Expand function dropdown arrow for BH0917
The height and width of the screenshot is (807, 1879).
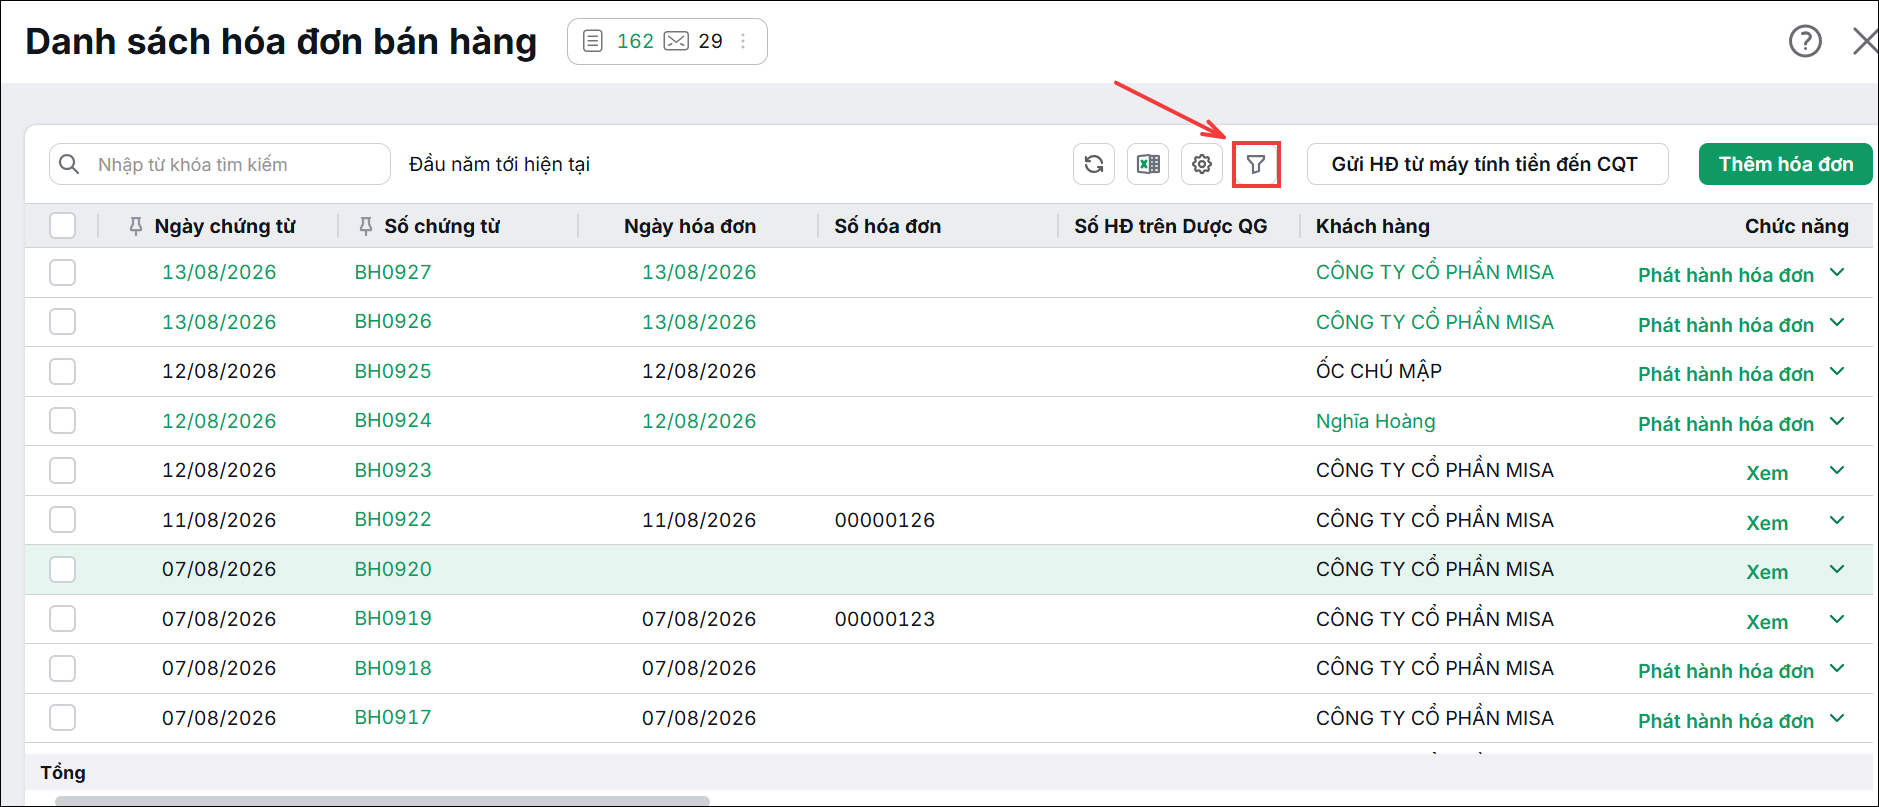point(1837,718)
